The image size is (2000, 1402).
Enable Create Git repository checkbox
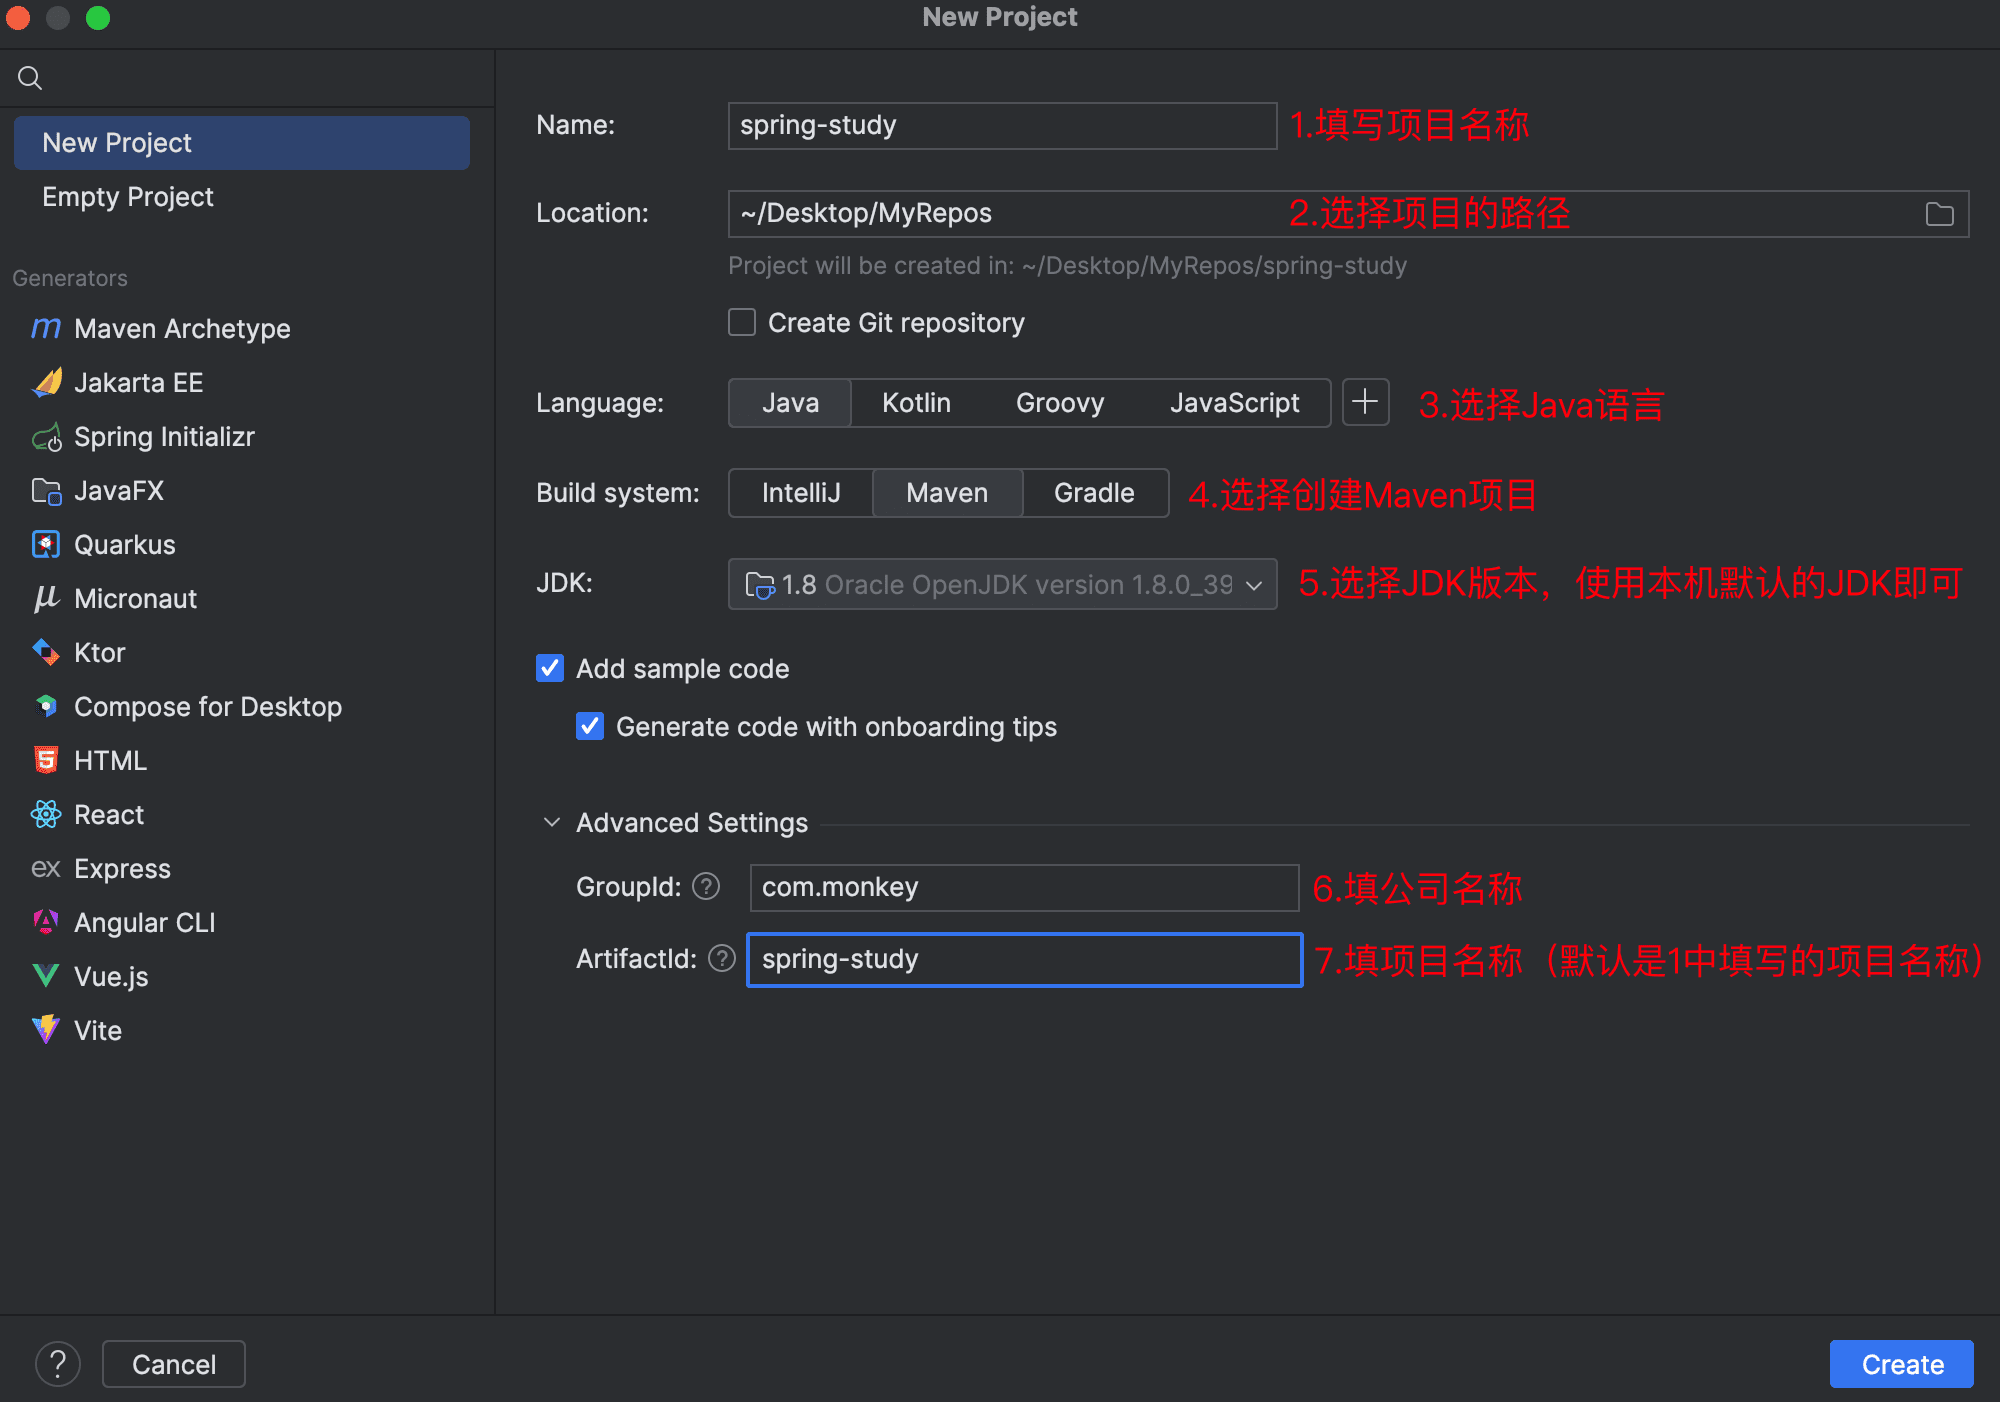coord(742,322)
